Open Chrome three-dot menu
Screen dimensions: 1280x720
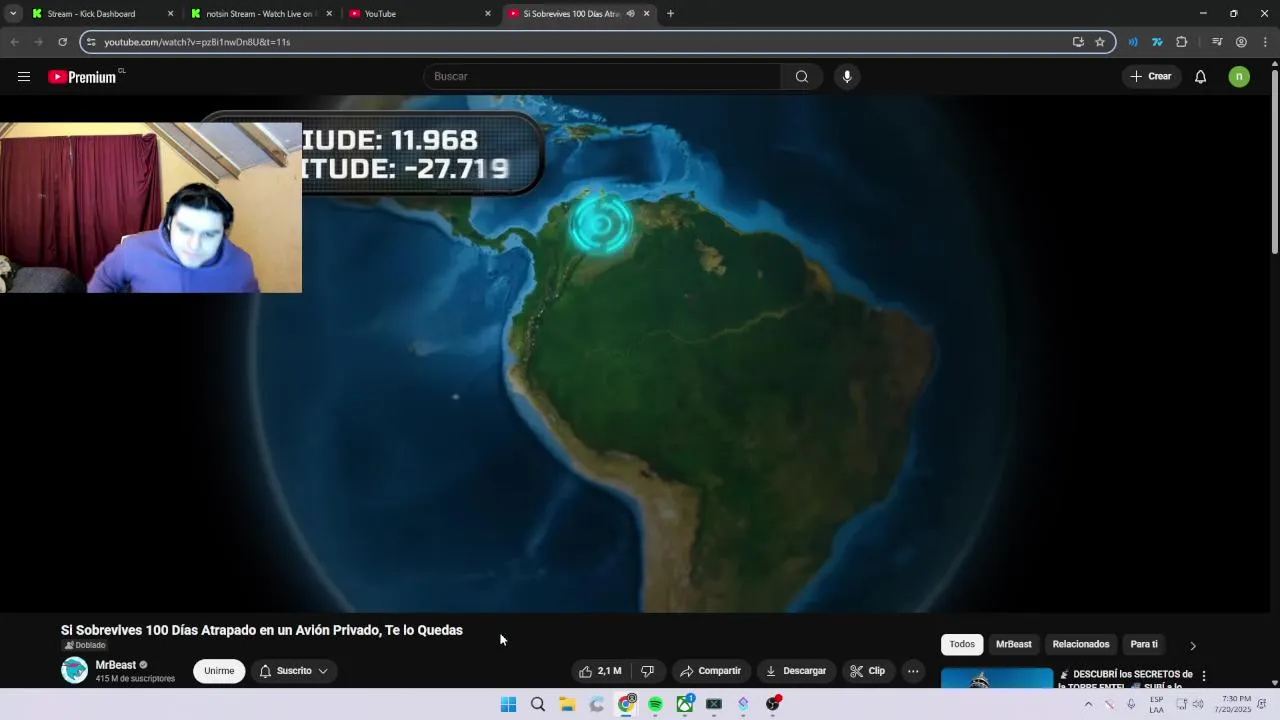click(1265, 42)
